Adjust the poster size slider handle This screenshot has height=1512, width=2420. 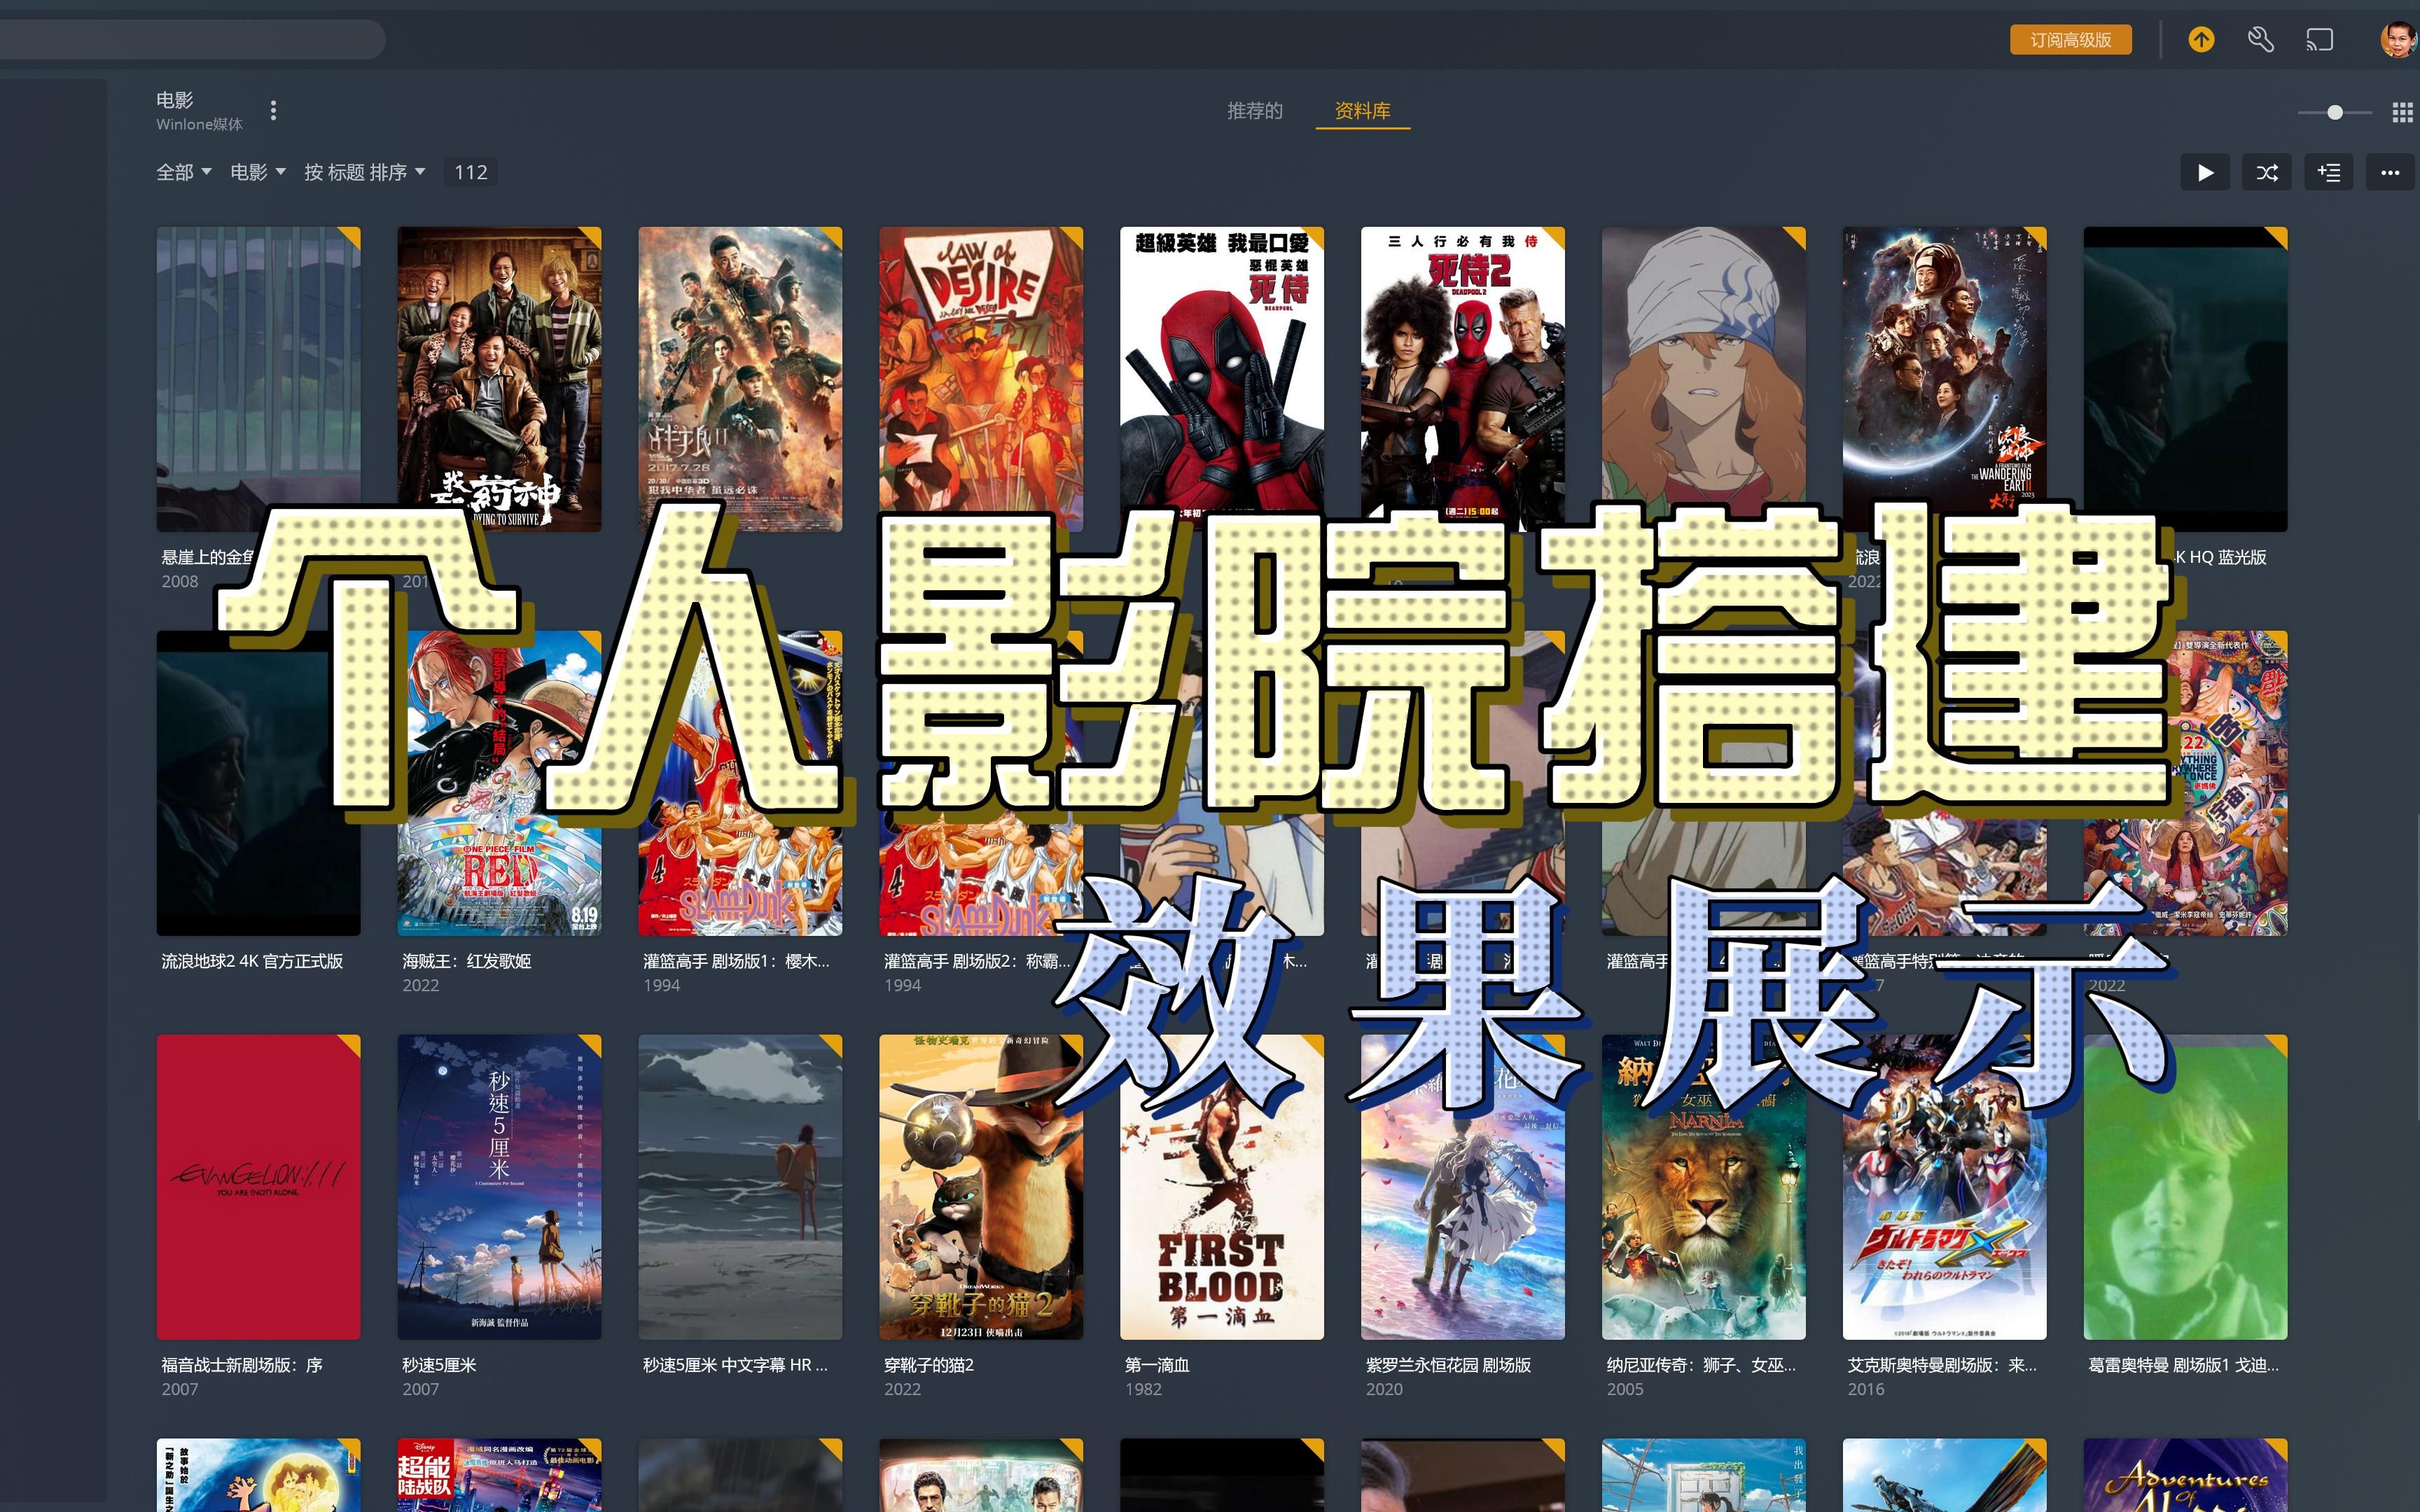pyautogui.click(x=2335, y=112)
